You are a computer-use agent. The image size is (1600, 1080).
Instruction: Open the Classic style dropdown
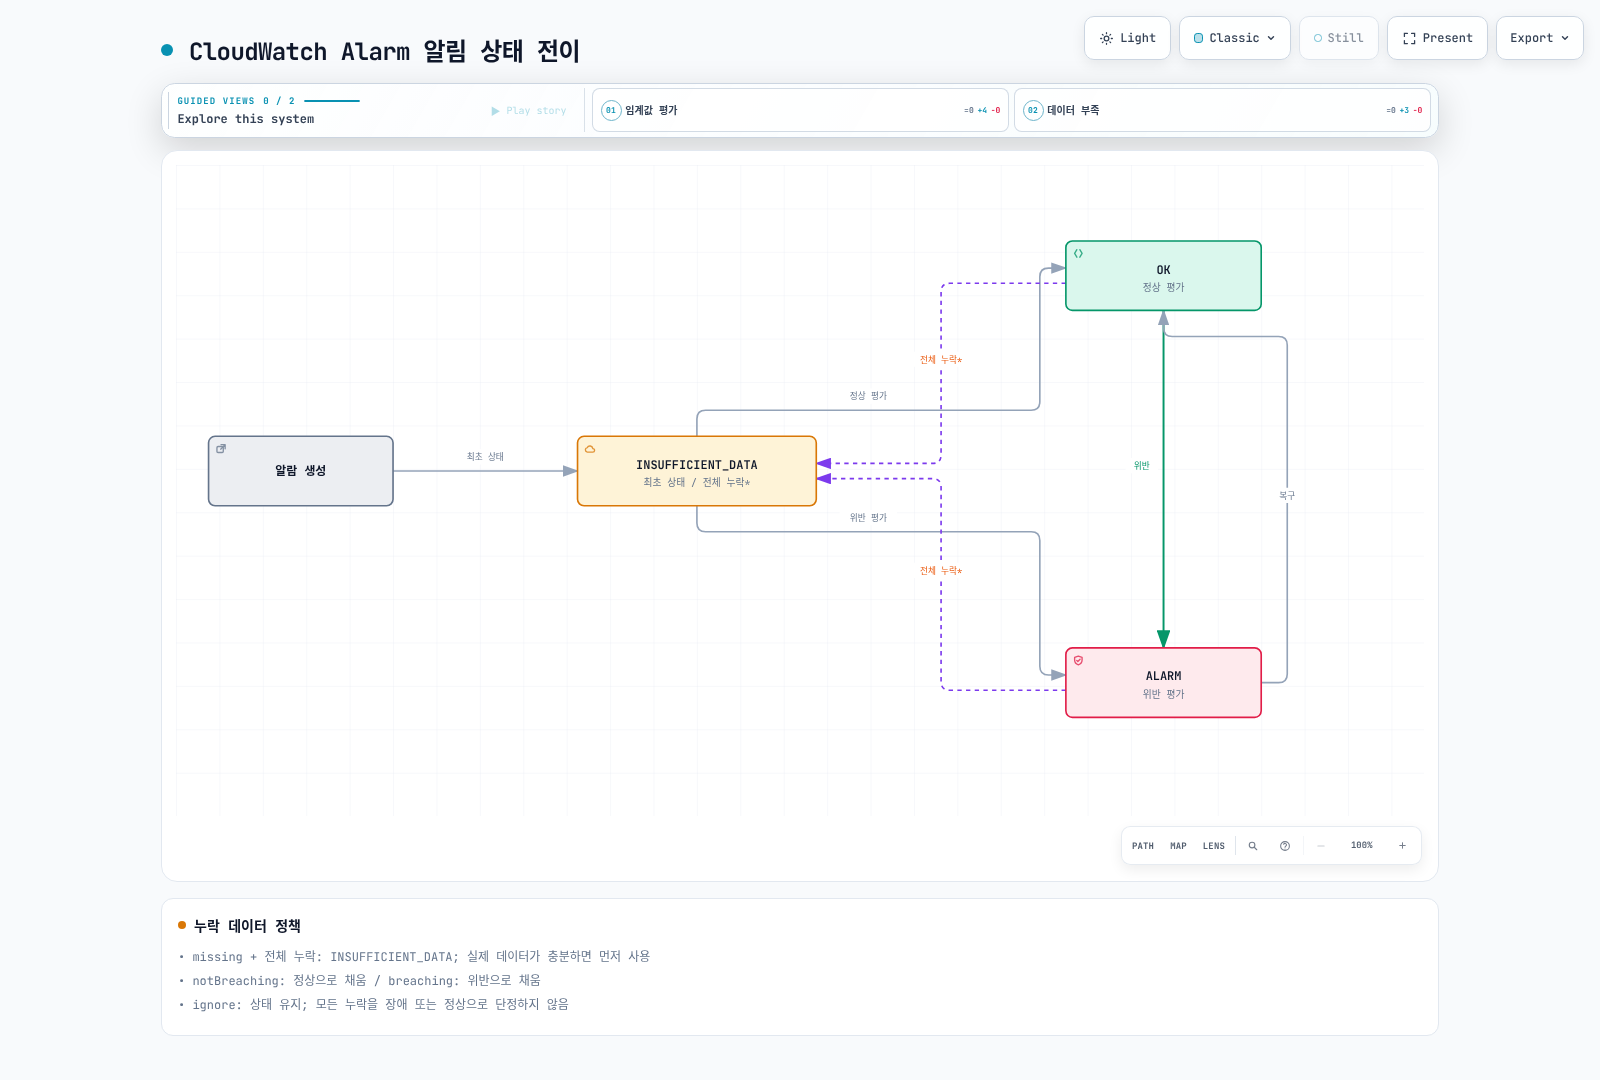[x=1234, y=38]
